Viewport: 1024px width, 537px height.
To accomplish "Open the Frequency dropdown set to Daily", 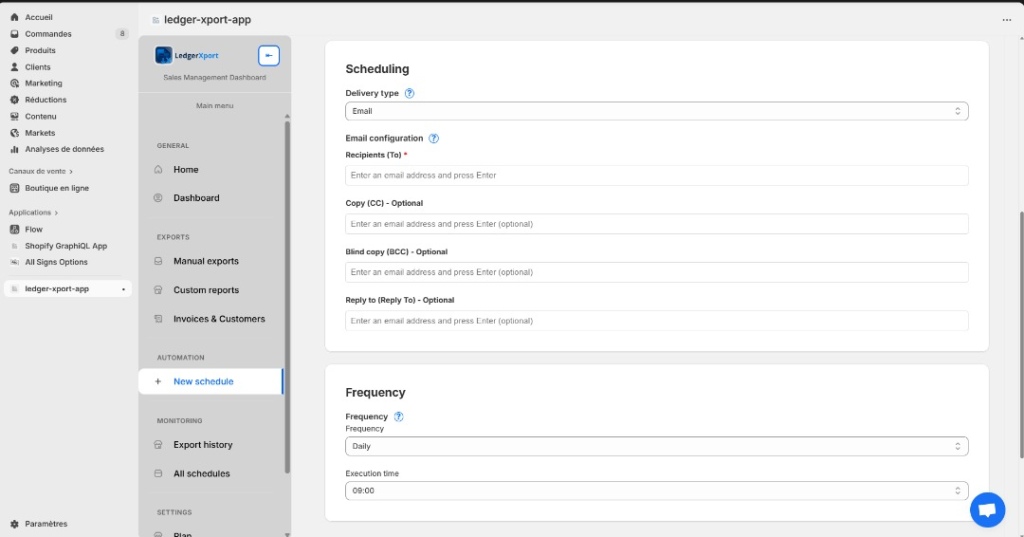I will click(656, 446).
